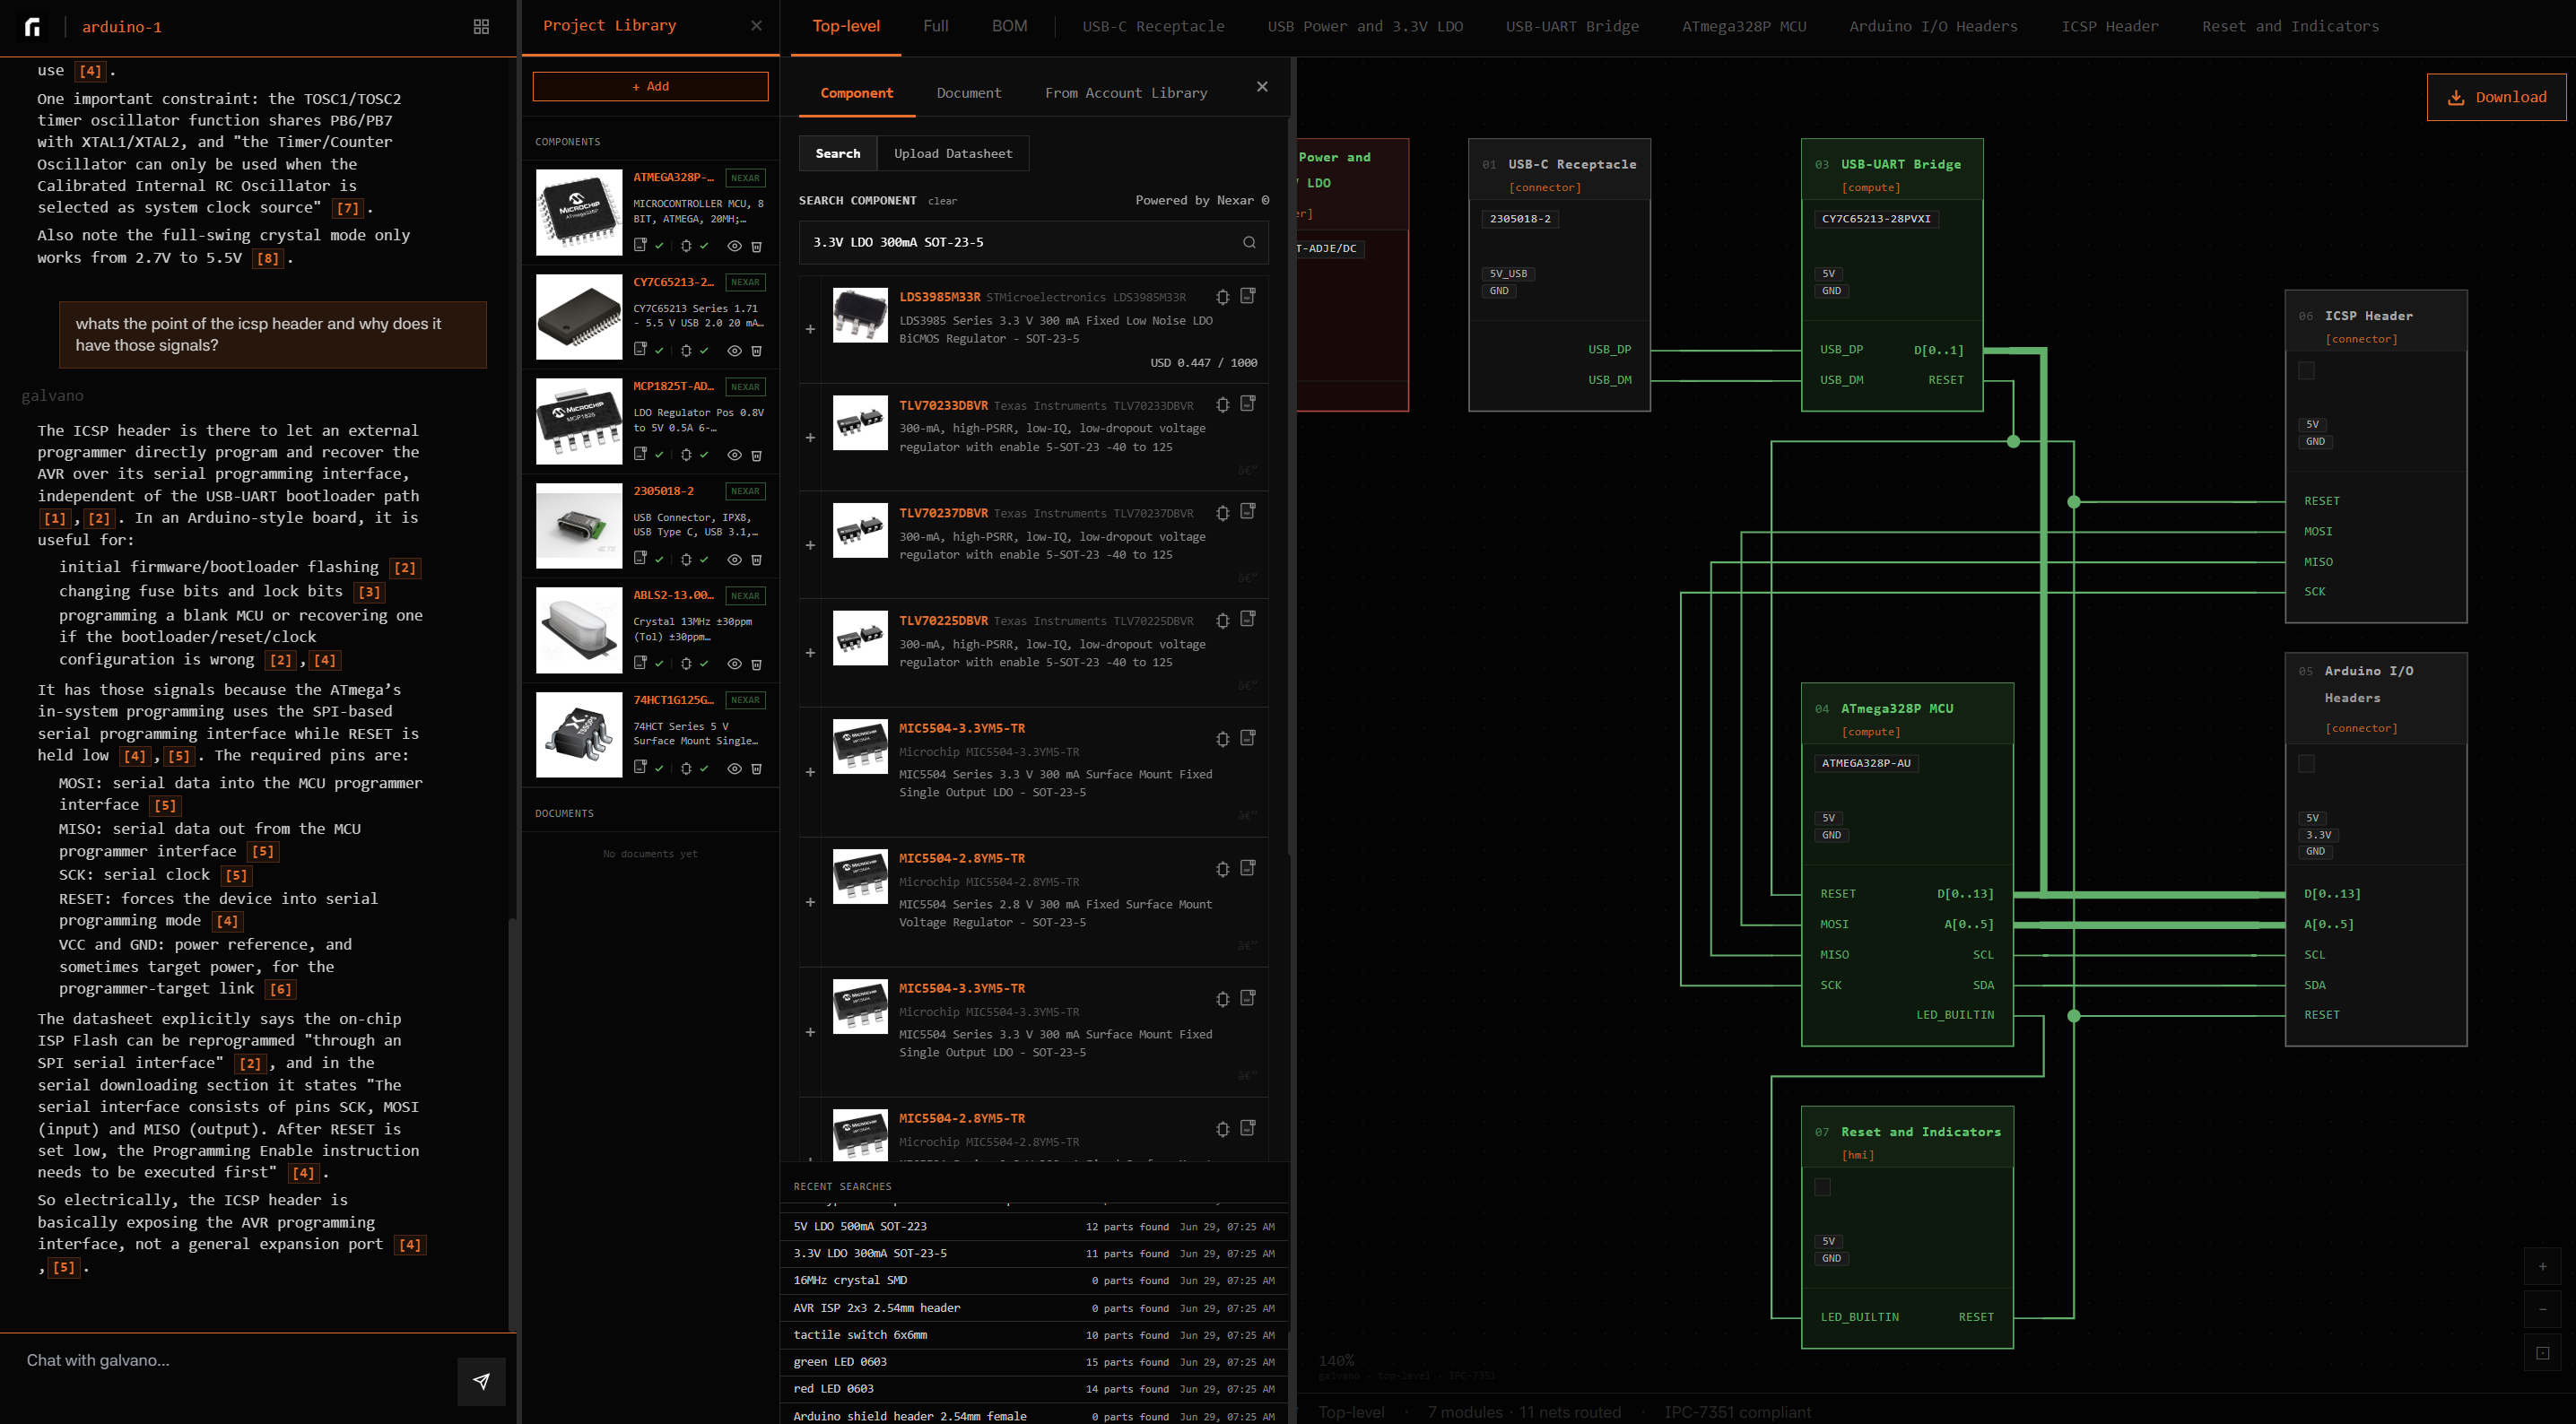Open datasheet PDF icon for LDS3985M33R result

click(1248, 296)
